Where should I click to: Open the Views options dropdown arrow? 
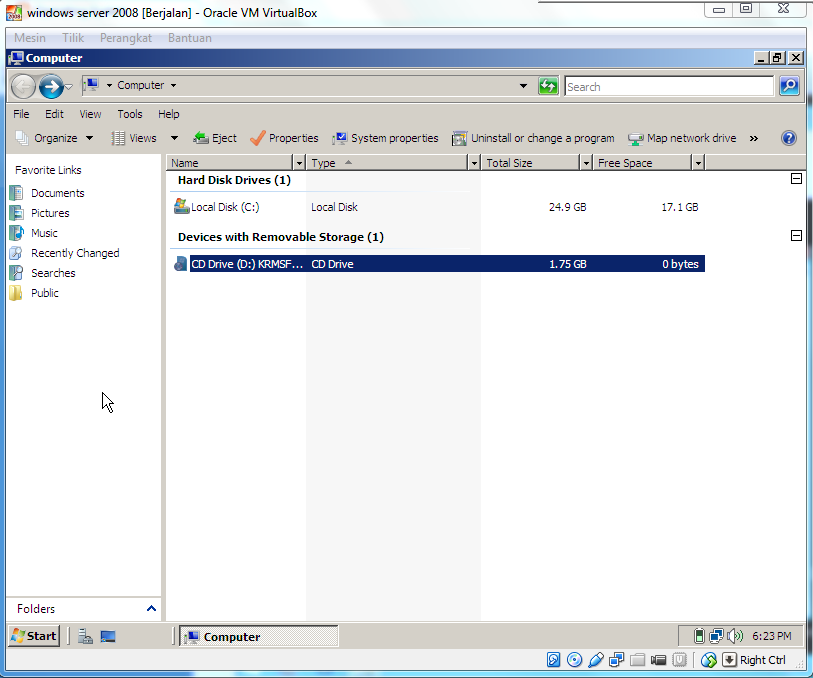[174, 138]
